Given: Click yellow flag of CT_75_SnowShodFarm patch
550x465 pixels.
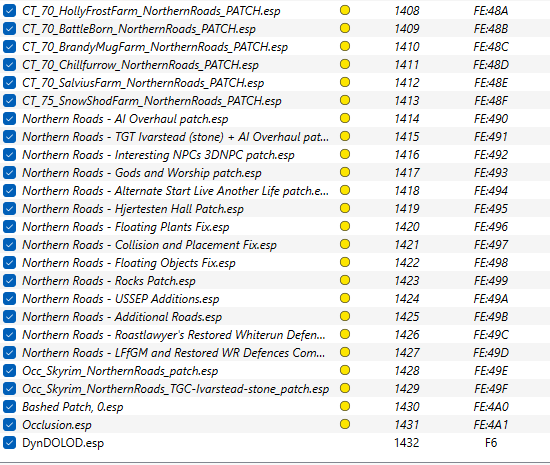Looking at the screenshot, I should [345, 100].
